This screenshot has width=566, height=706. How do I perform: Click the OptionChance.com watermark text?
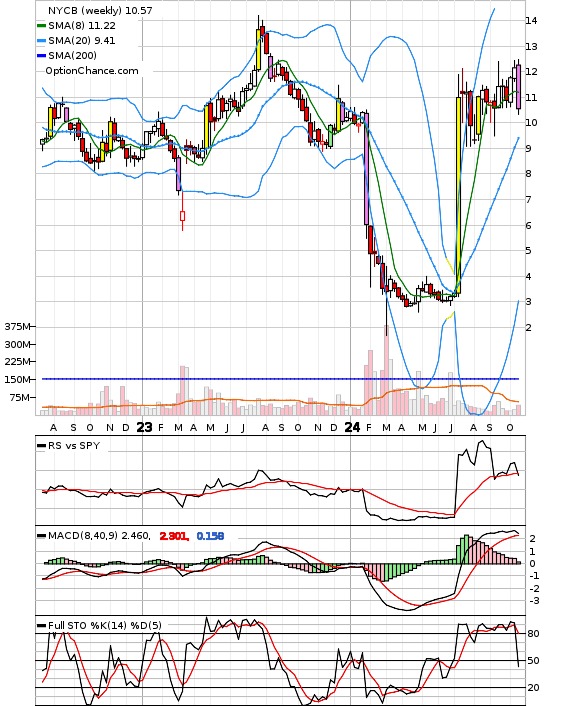coord(91,71)
